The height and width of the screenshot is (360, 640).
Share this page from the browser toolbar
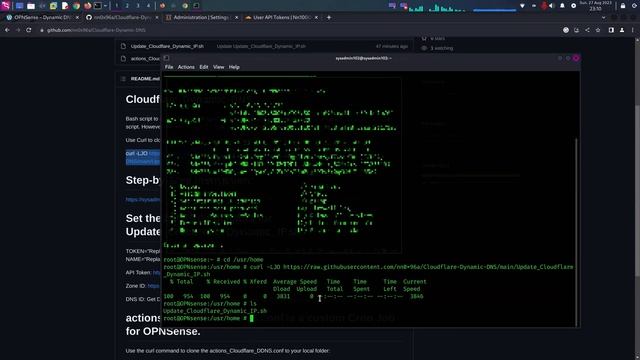pyautogui.click(x=587, y=30)
